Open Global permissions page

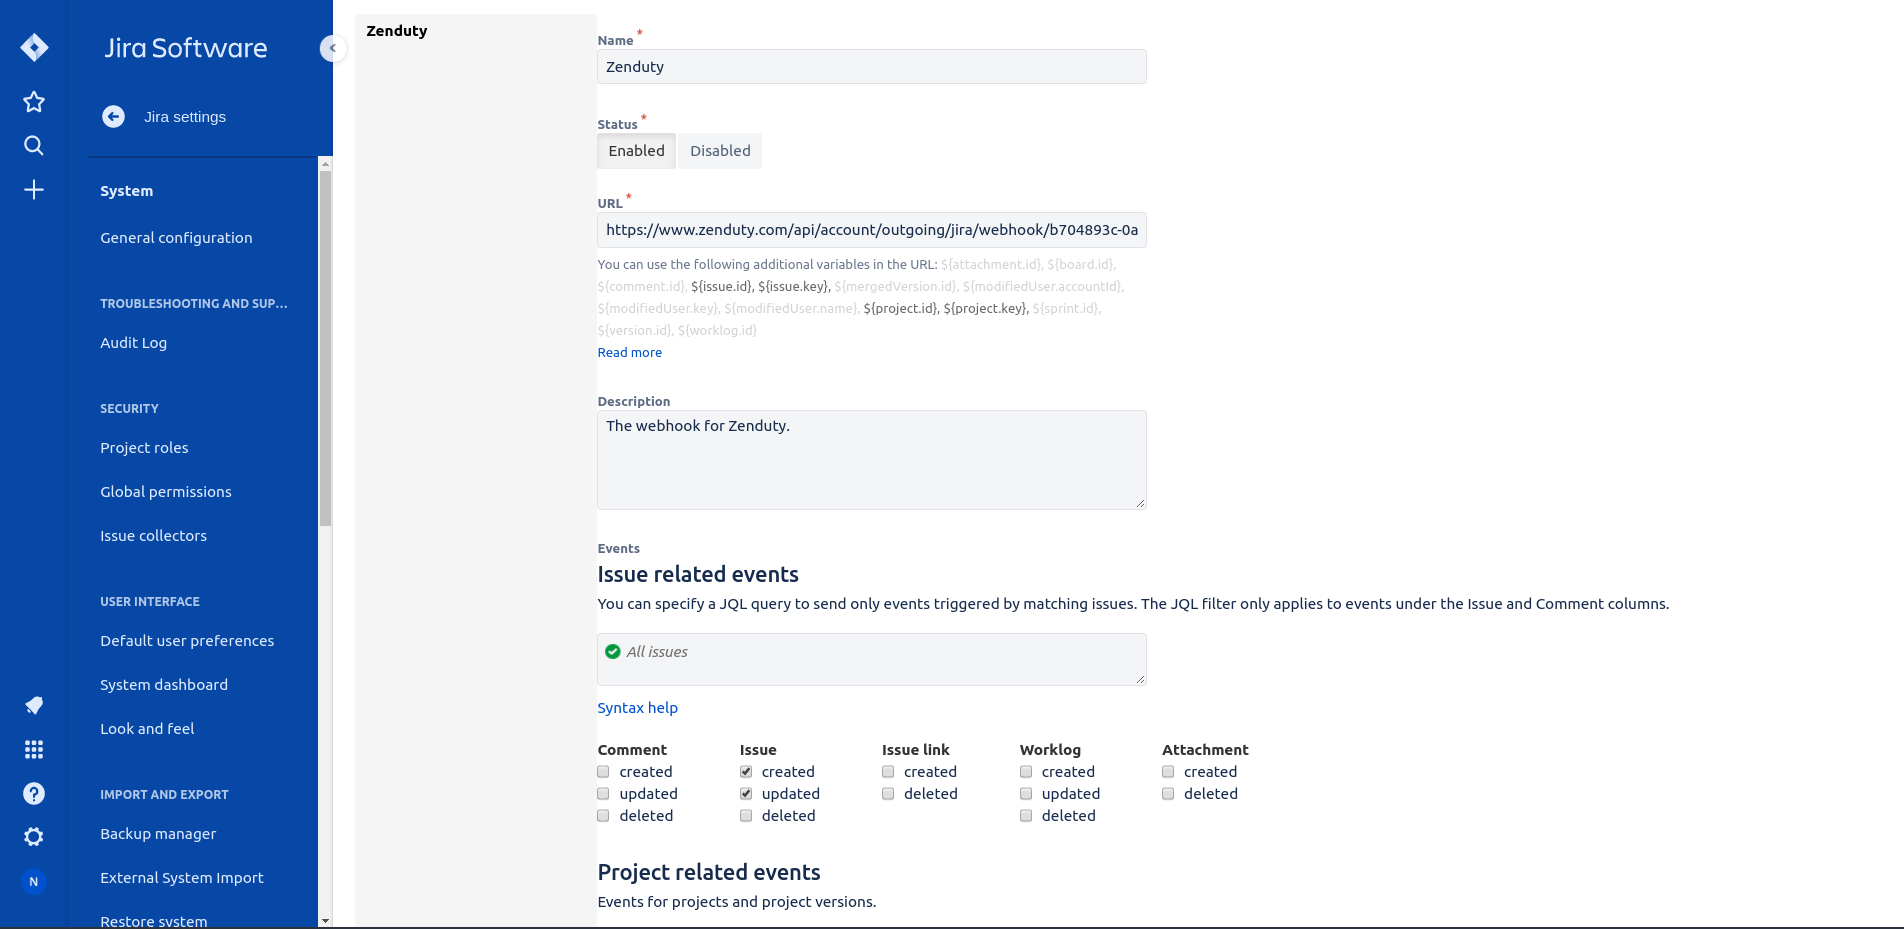(x=166, y=492)
